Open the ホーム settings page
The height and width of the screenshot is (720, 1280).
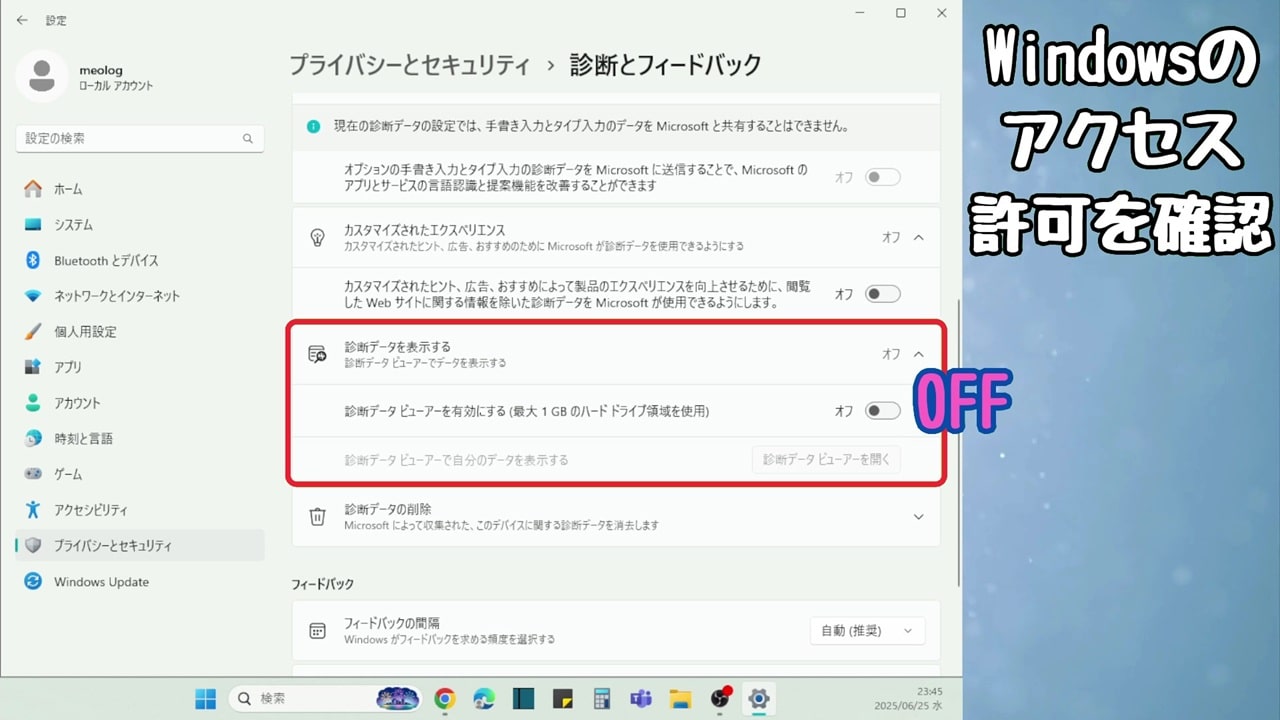140,189
